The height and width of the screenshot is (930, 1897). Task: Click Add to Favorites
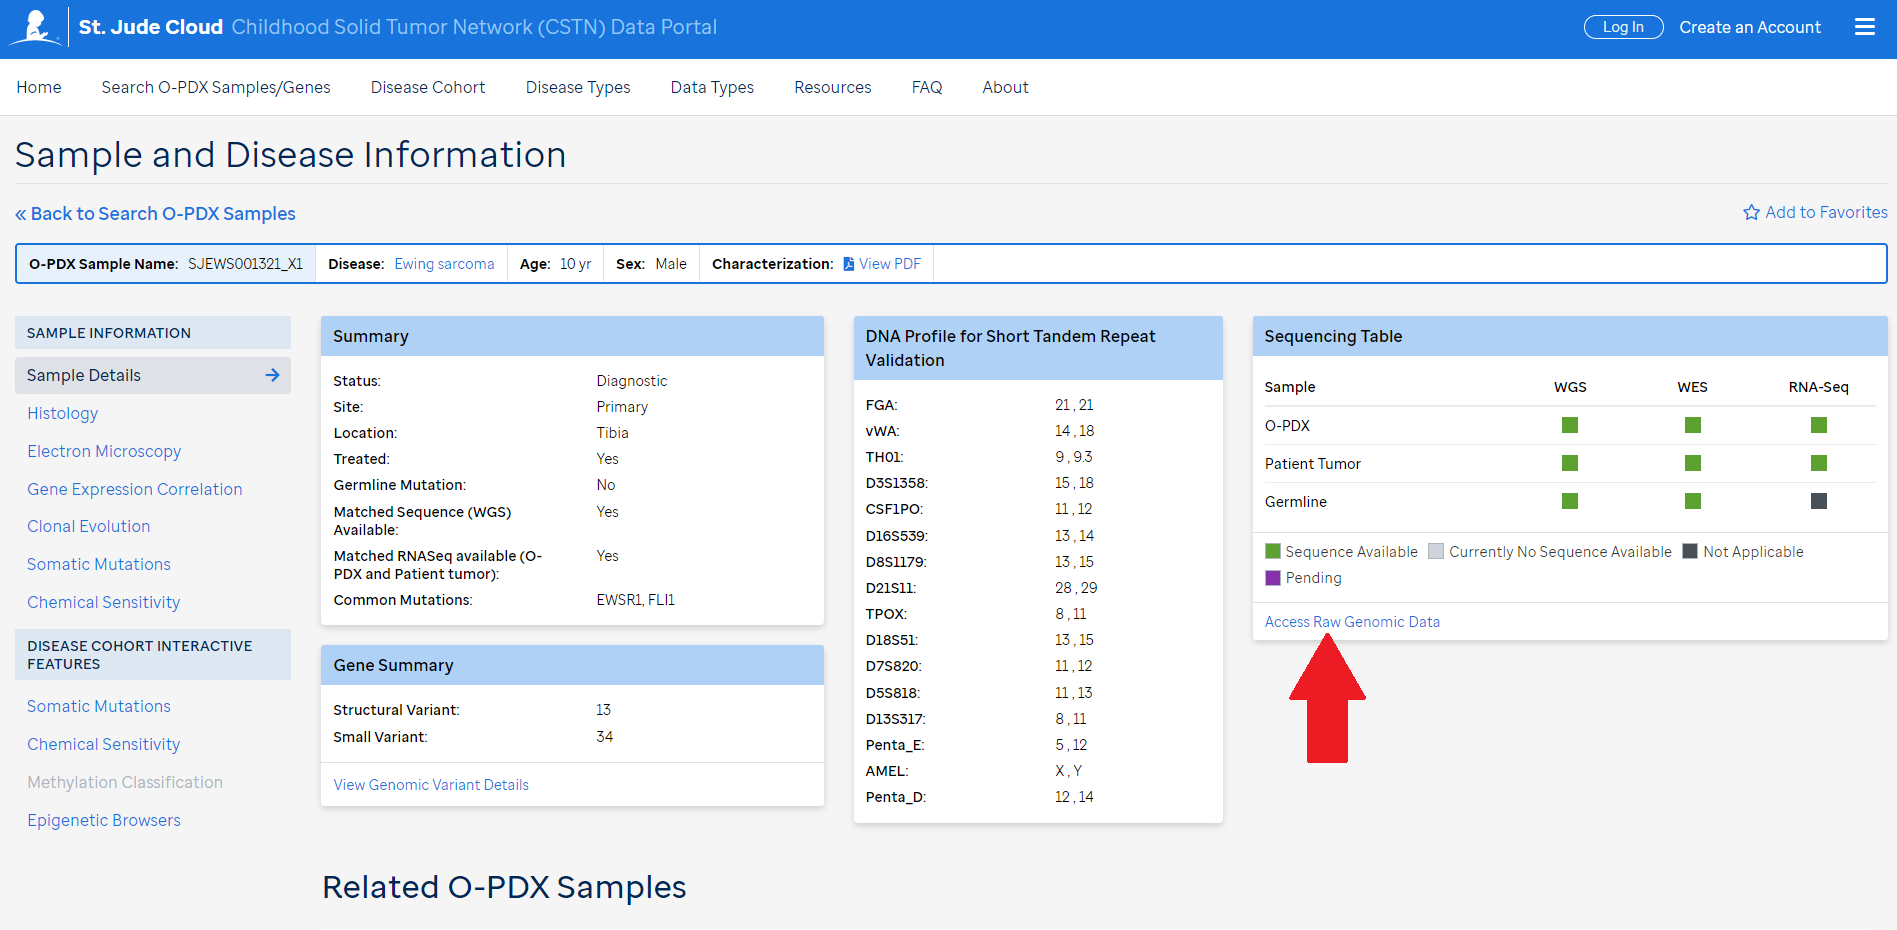coord(1815,212)
